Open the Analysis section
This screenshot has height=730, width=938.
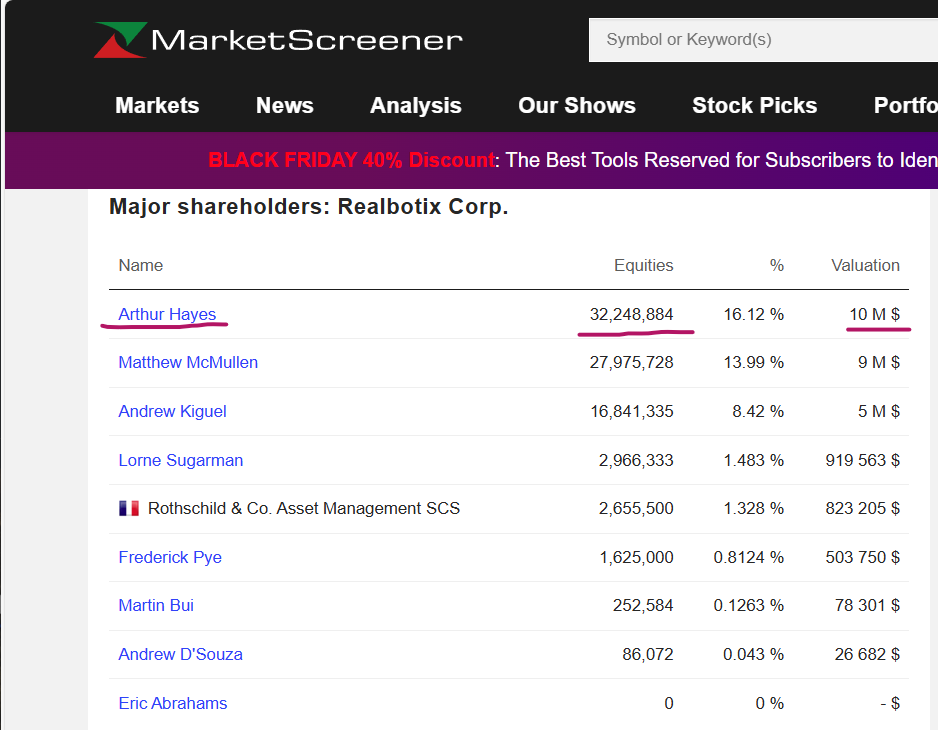(415, 105)
